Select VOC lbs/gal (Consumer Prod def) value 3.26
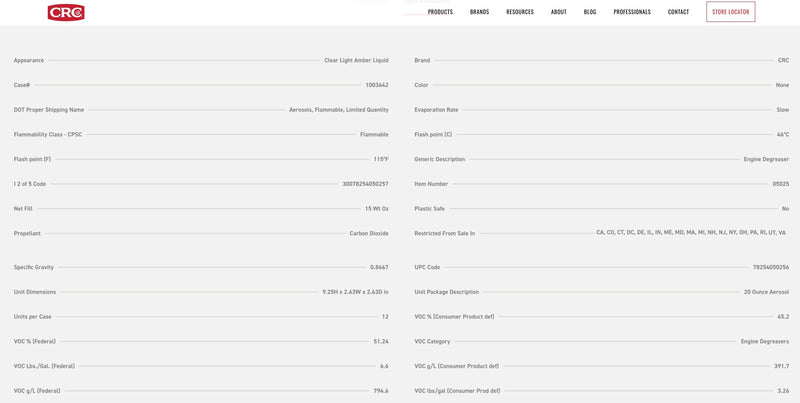This screenshot has height=403, width=800. click(783, 391)
